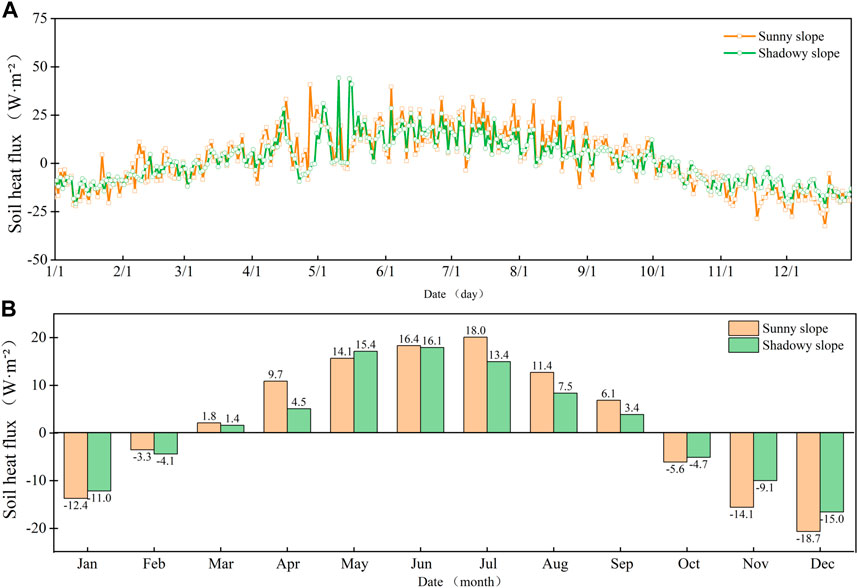The image size is (858, 588).
Task: Click the '12/1' date tick label
Action: (786, 271)
